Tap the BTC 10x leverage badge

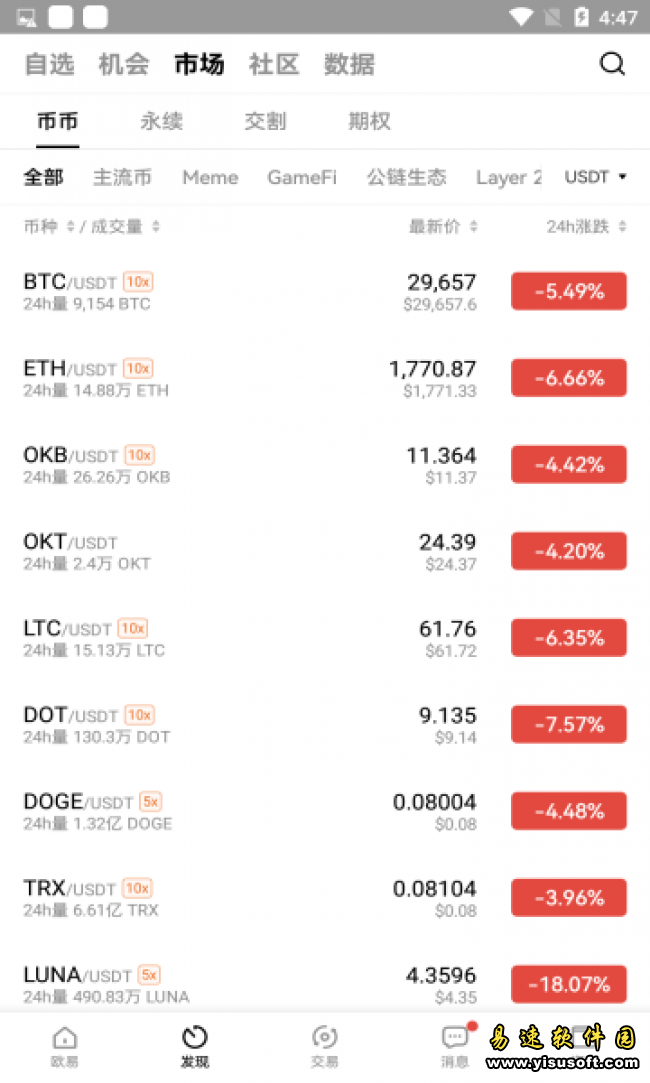click(138, 282)
